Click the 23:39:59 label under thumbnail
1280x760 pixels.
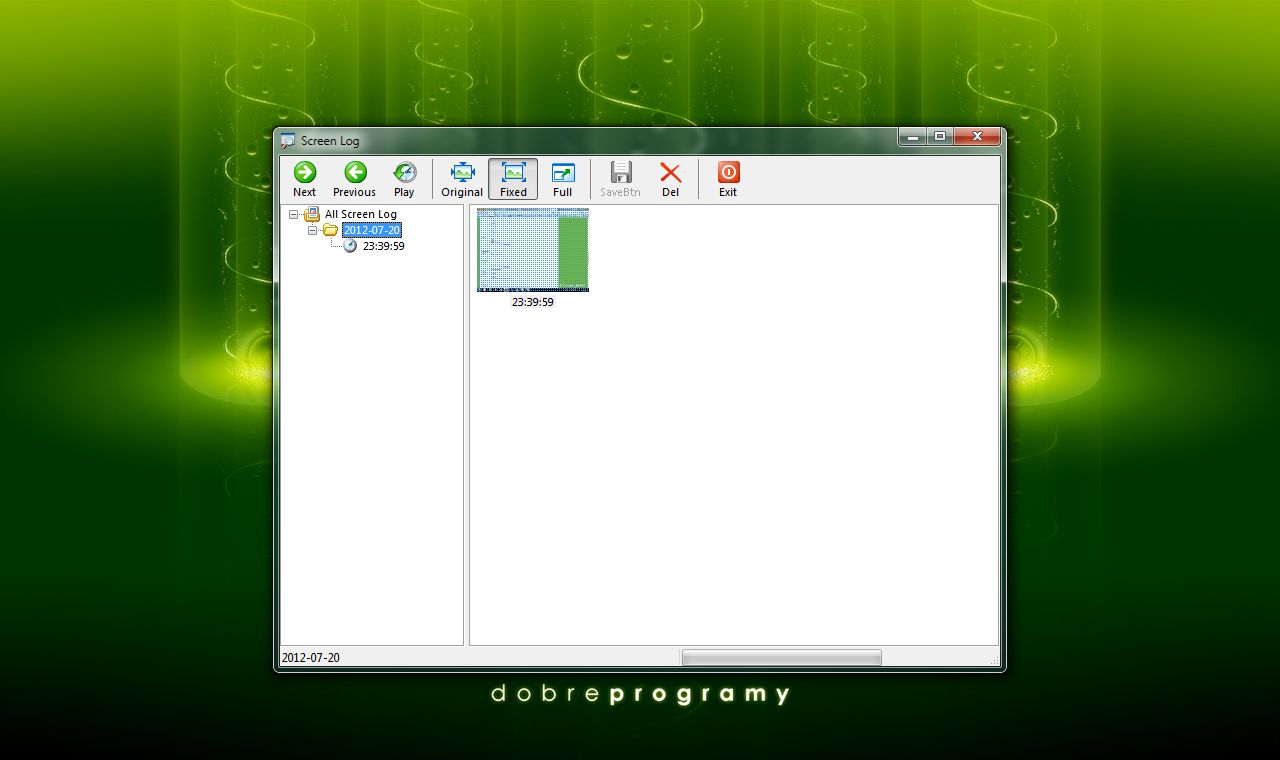tap(533, 302)
